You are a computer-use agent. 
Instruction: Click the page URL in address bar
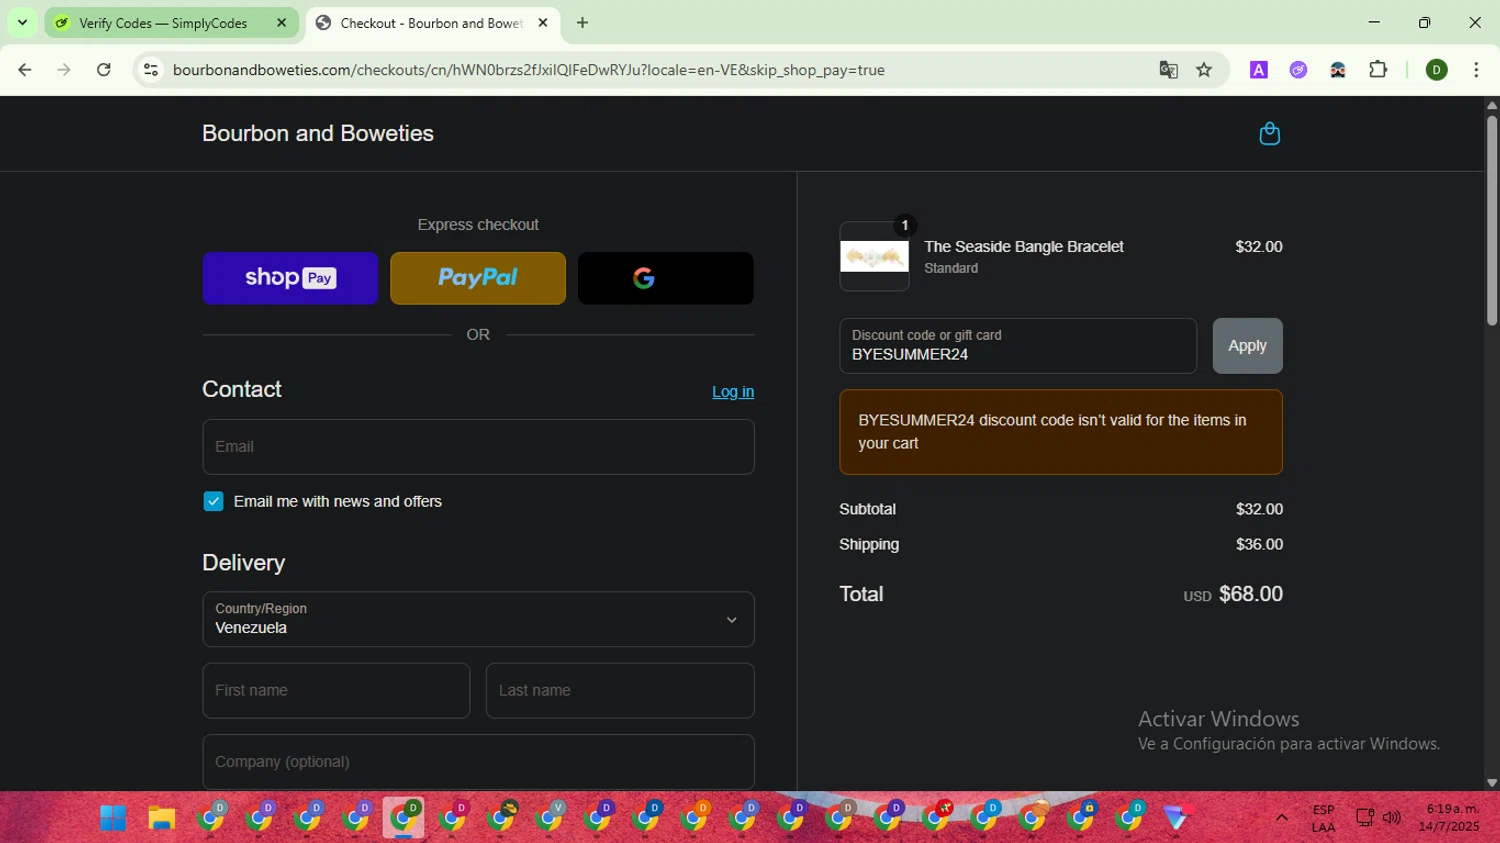coord(528,70)
